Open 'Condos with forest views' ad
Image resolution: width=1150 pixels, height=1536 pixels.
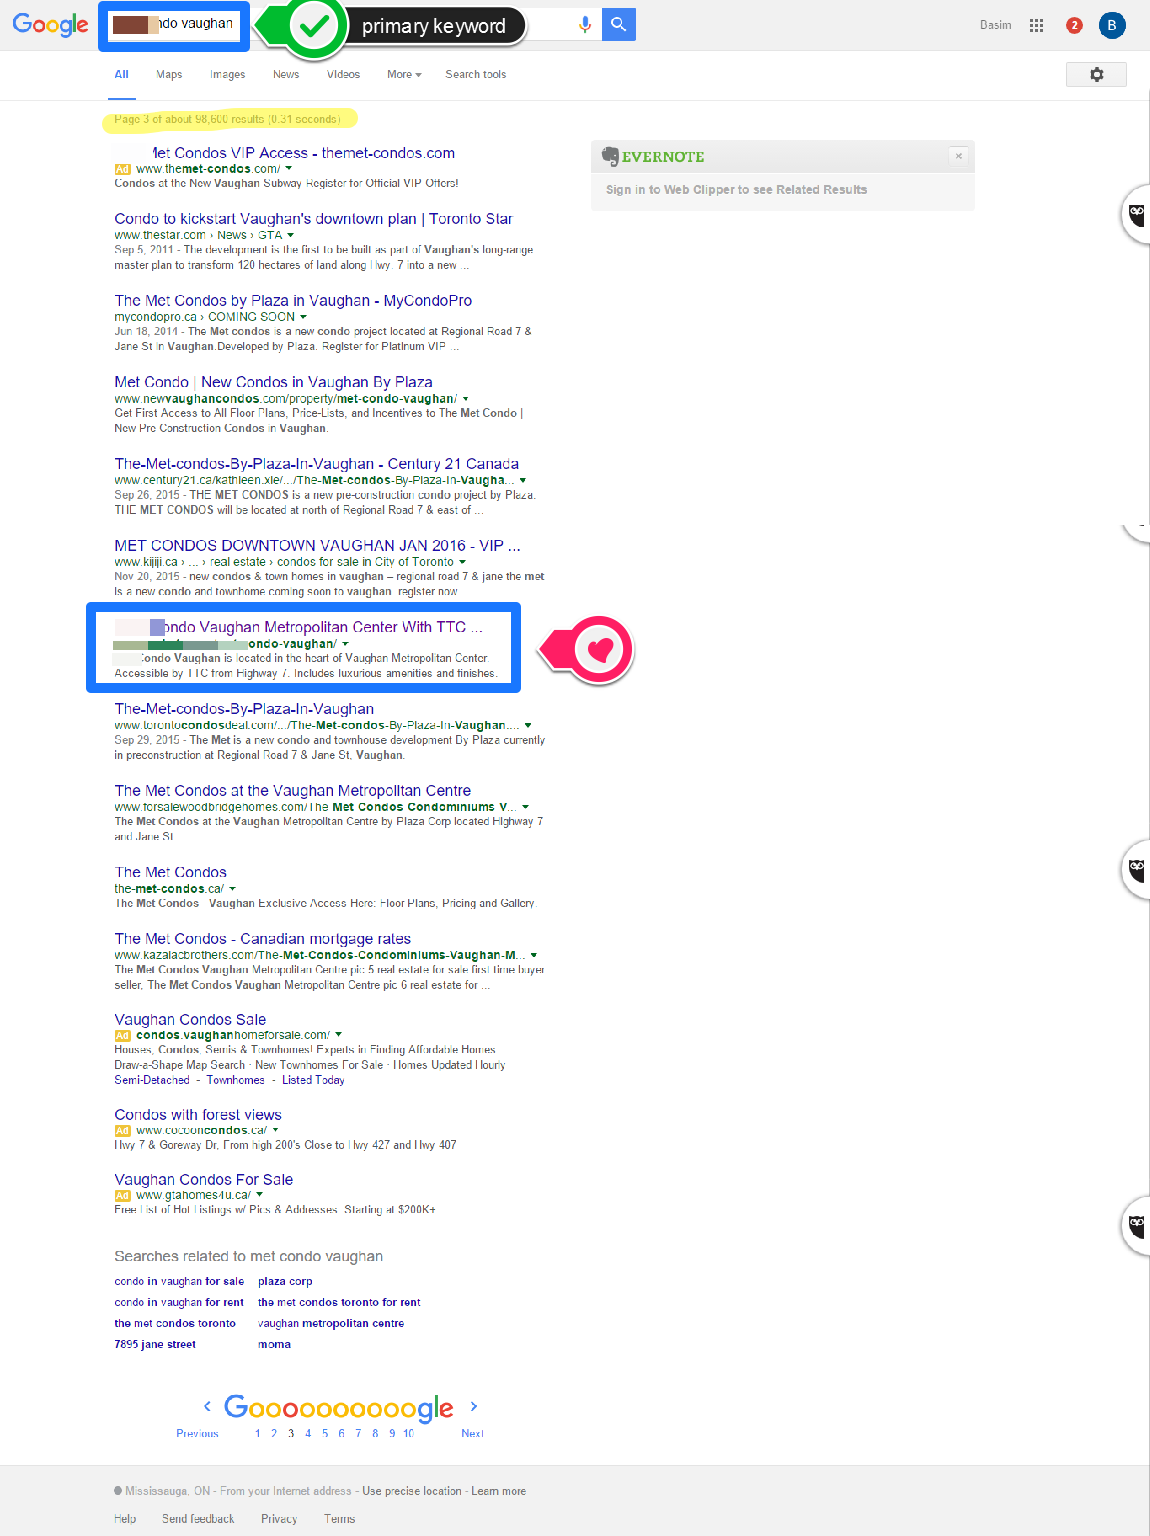[x=198, y=1114]
